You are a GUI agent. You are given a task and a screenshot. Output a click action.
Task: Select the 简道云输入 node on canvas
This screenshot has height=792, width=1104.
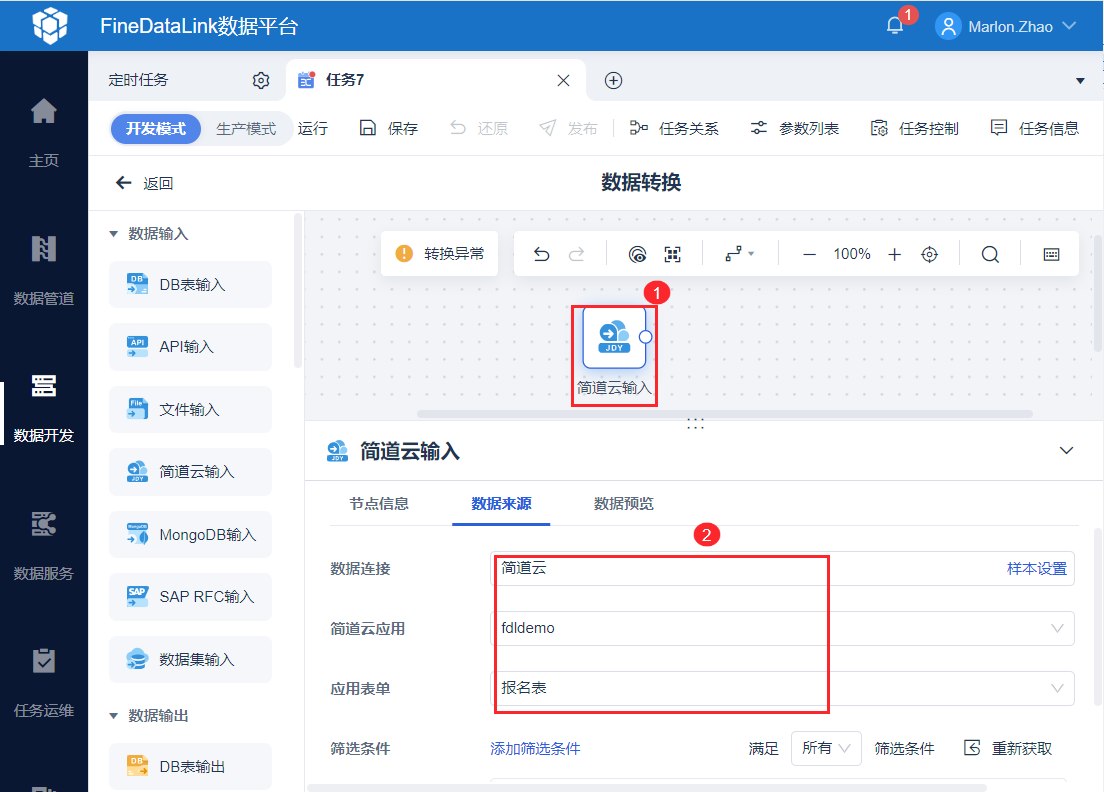point(614,338)
